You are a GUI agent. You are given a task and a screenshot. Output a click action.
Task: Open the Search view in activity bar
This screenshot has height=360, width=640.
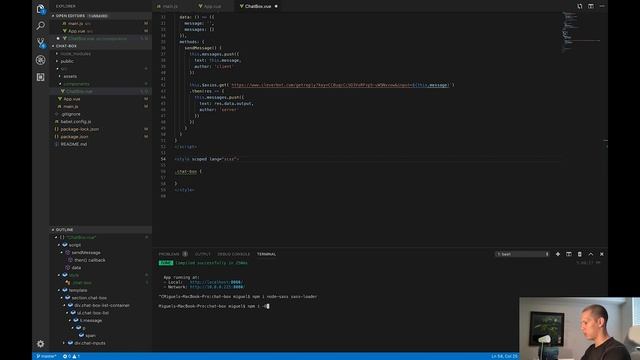pyautogui.click(x=40, y=26)
